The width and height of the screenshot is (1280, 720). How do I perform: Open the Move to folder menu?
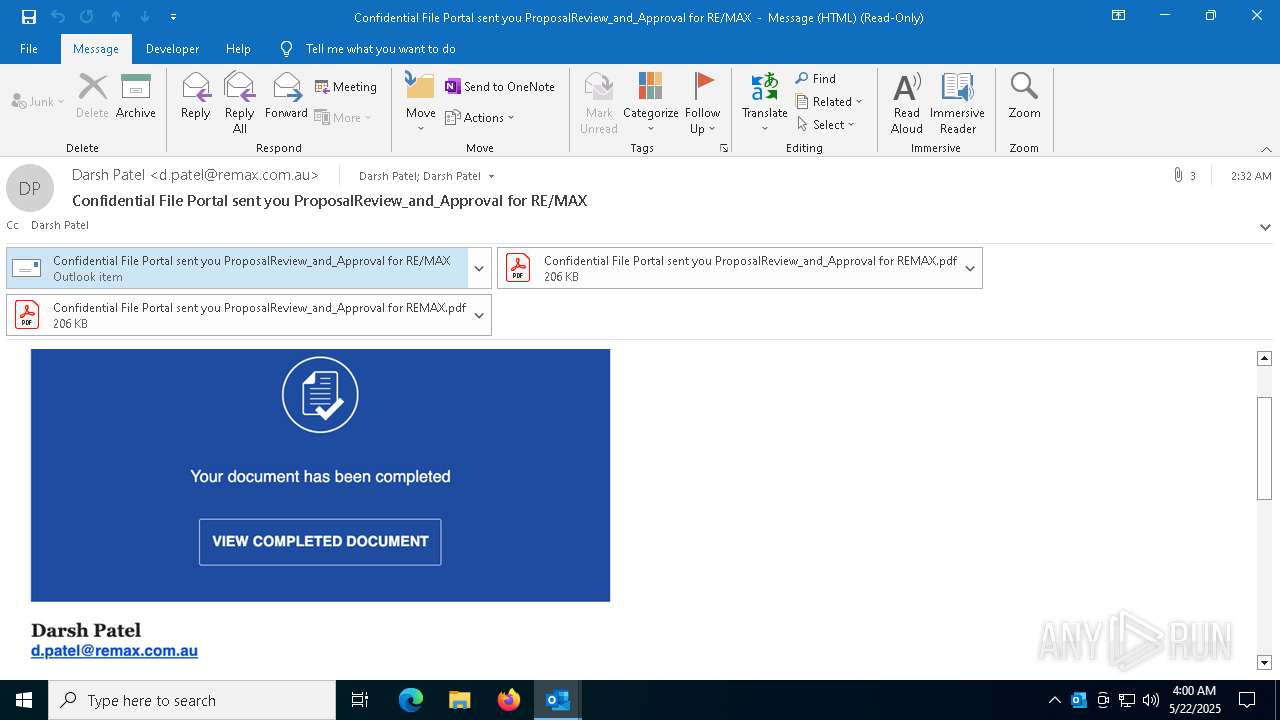pos(420,102)
